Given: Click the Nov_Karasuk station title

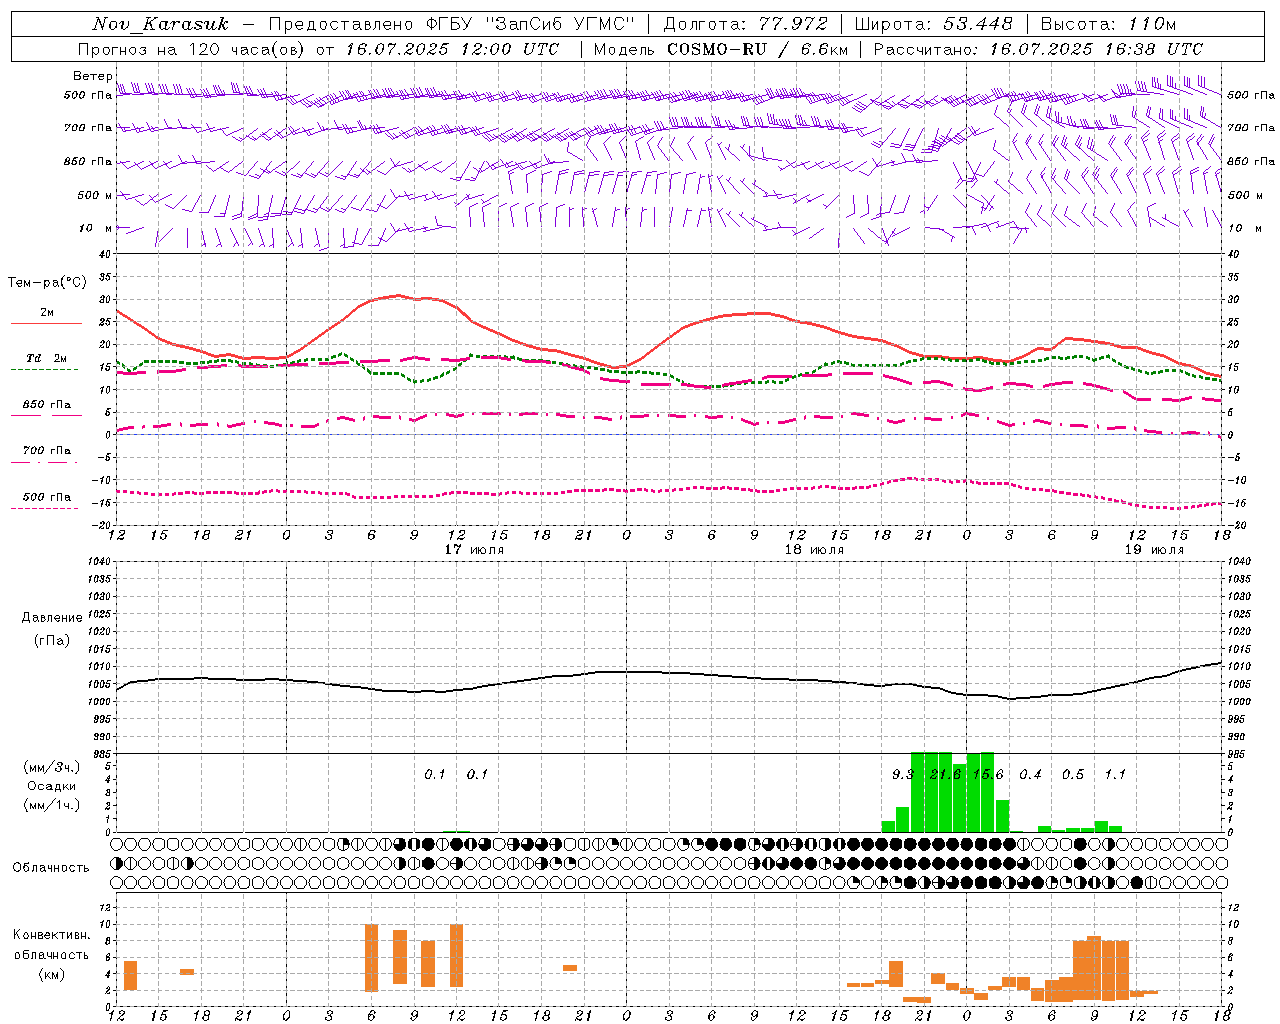Looking at the screenshot, I should pyautogui.click(x=160, y=24).
